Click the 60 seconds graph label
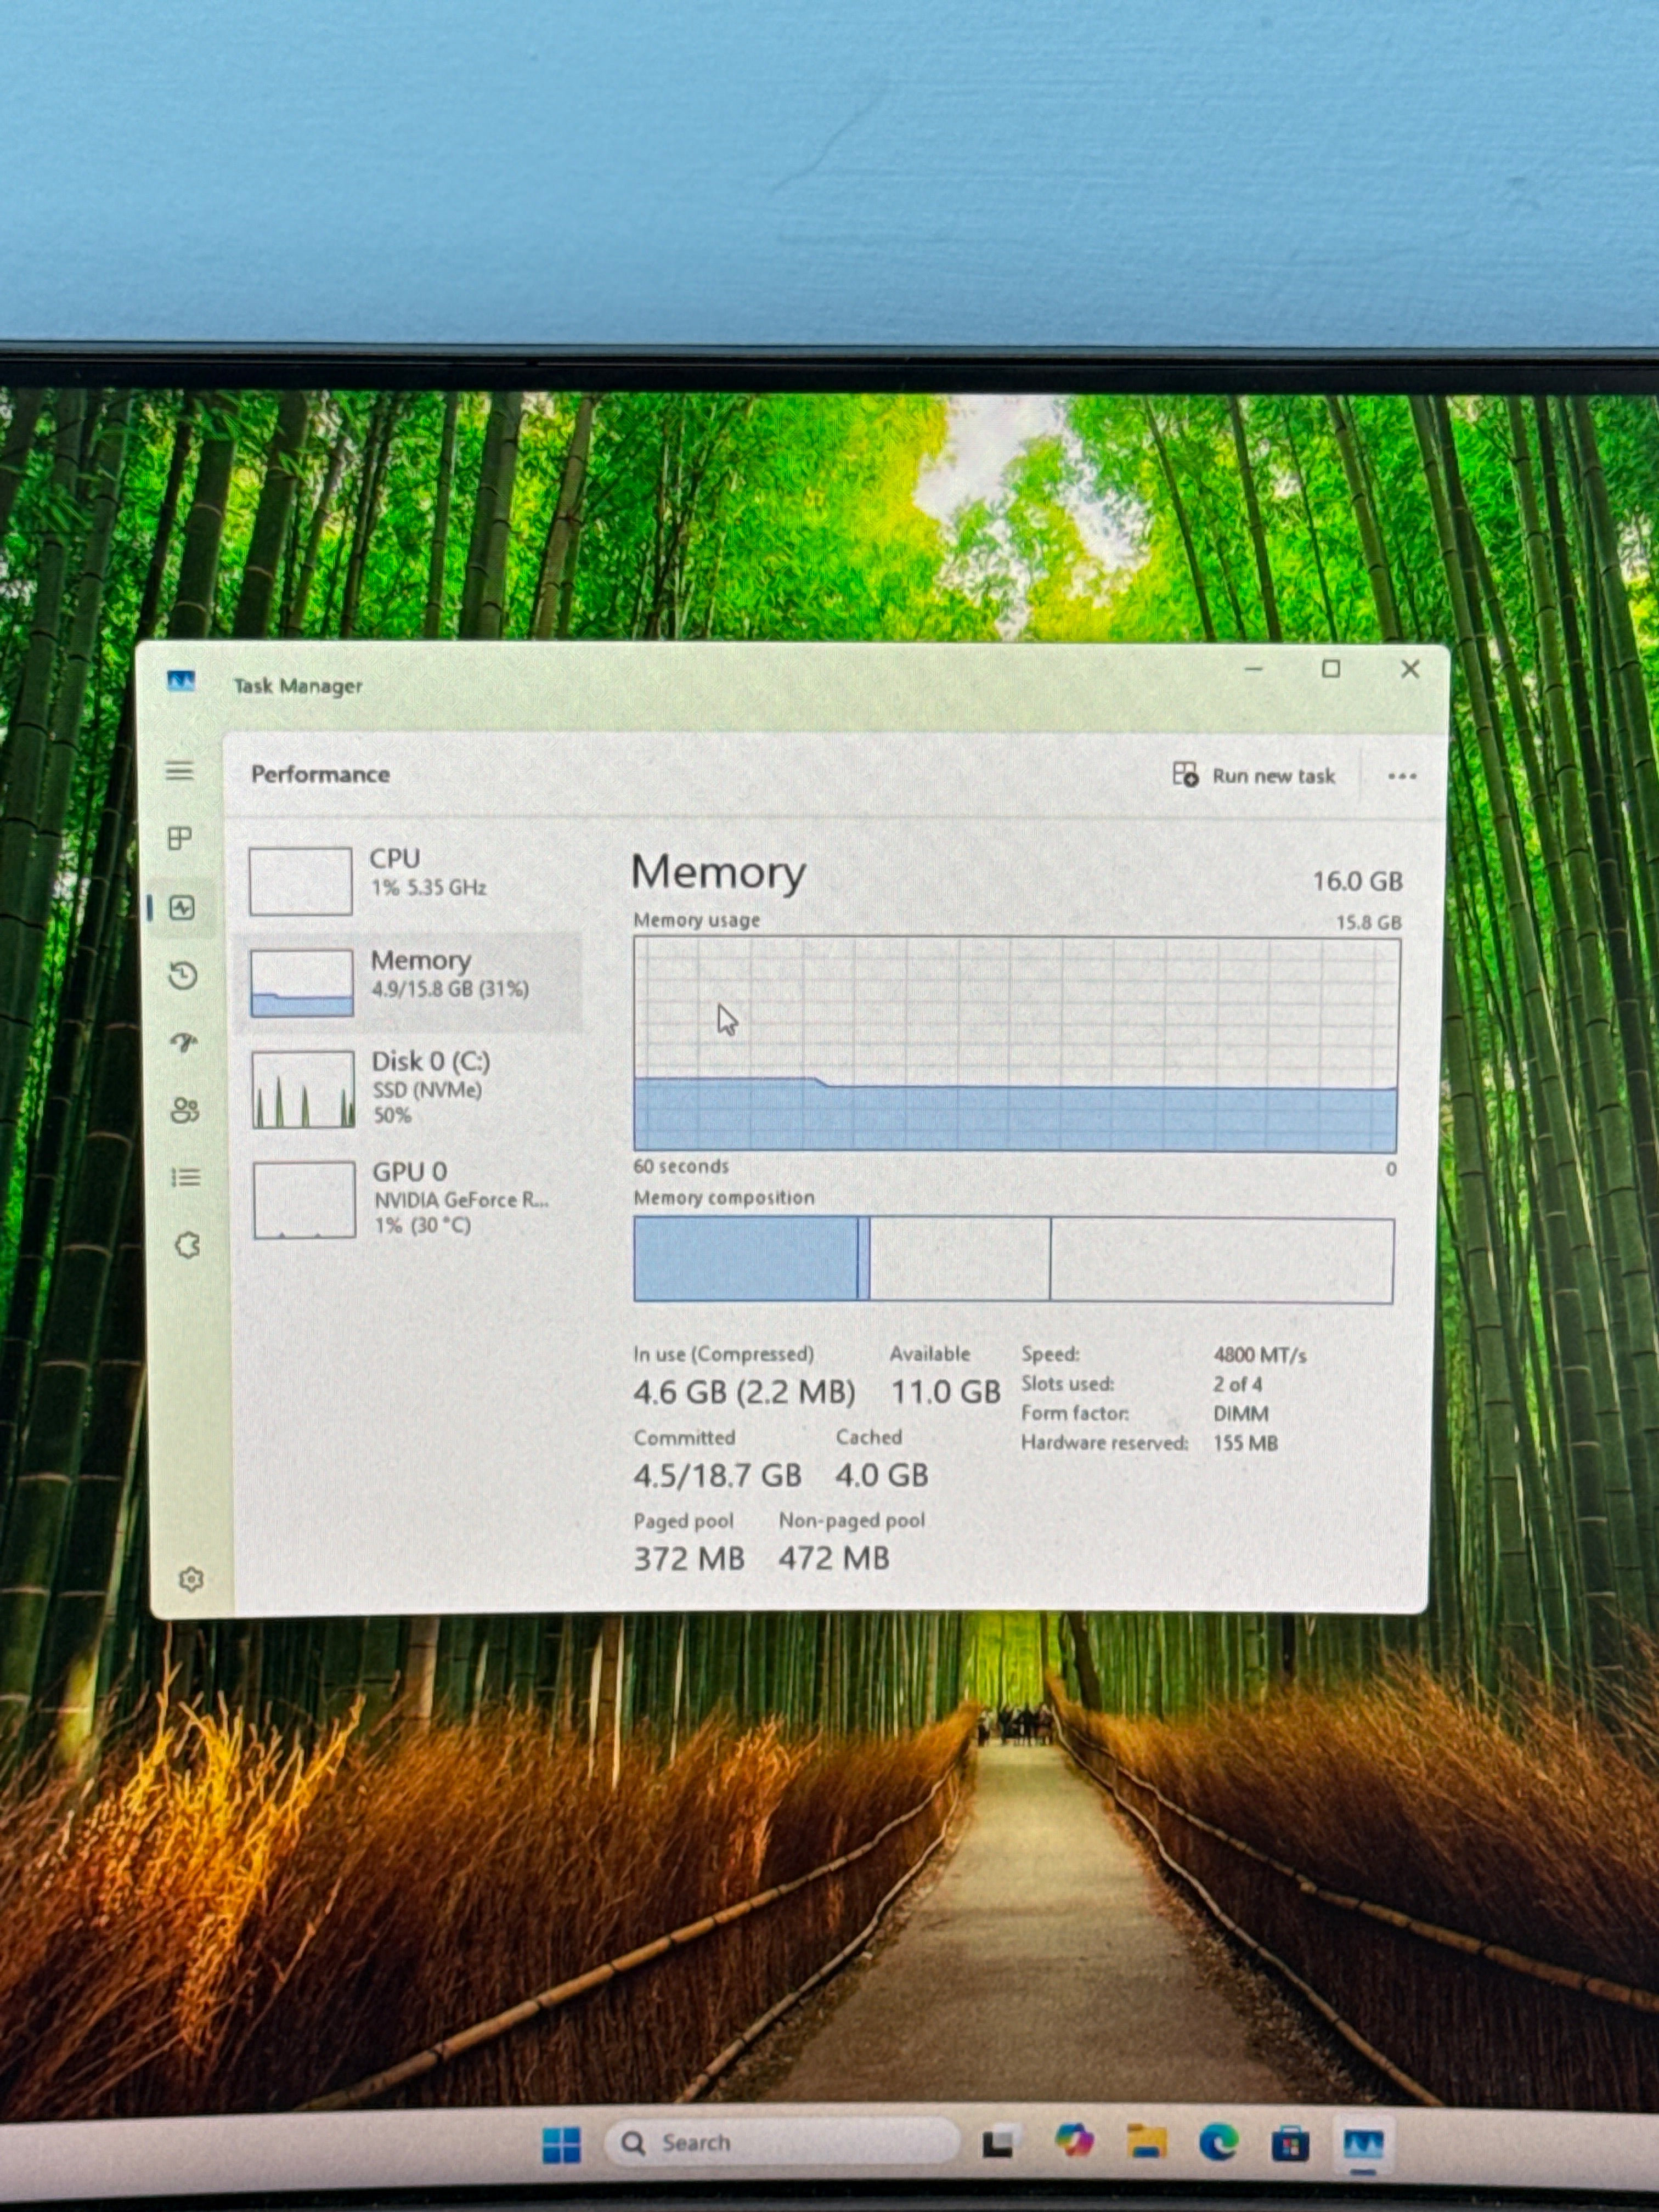Screen dimensions: 1659x2212 point(681,1166)
